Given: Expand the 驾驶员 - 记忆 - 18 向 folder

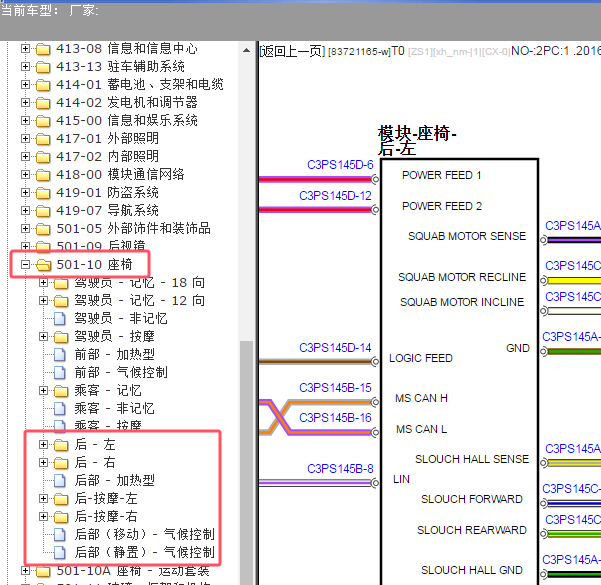Looking at the screenshot, I should click(43, 283).
